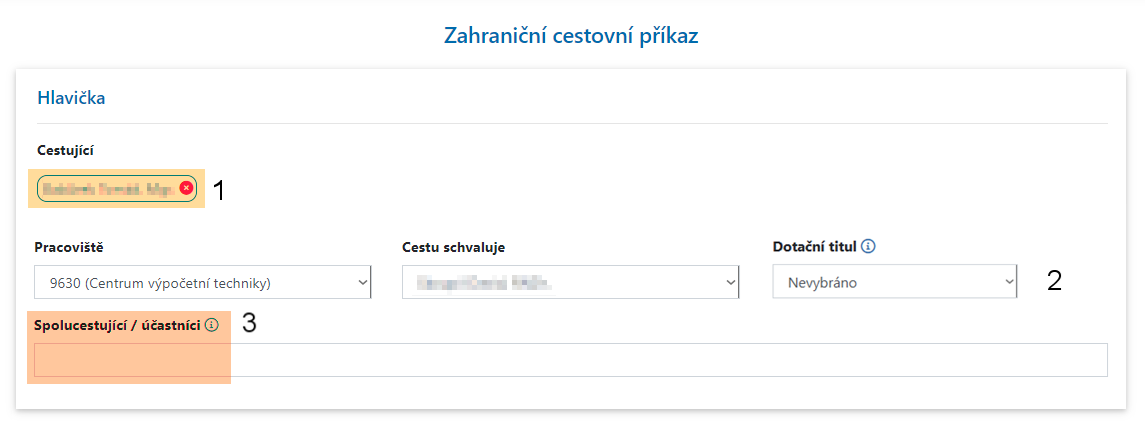This screenshot has width=1145, height=421.
Task: Click the Zahraniční cestovní příkaz page title
Action: tap(571, 36)
